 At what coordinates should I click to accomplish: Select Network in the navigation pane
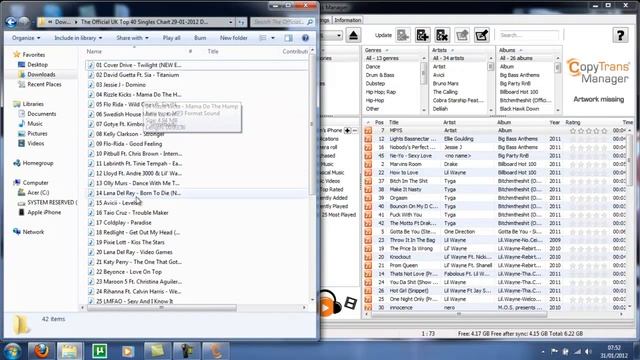[33, 232]
